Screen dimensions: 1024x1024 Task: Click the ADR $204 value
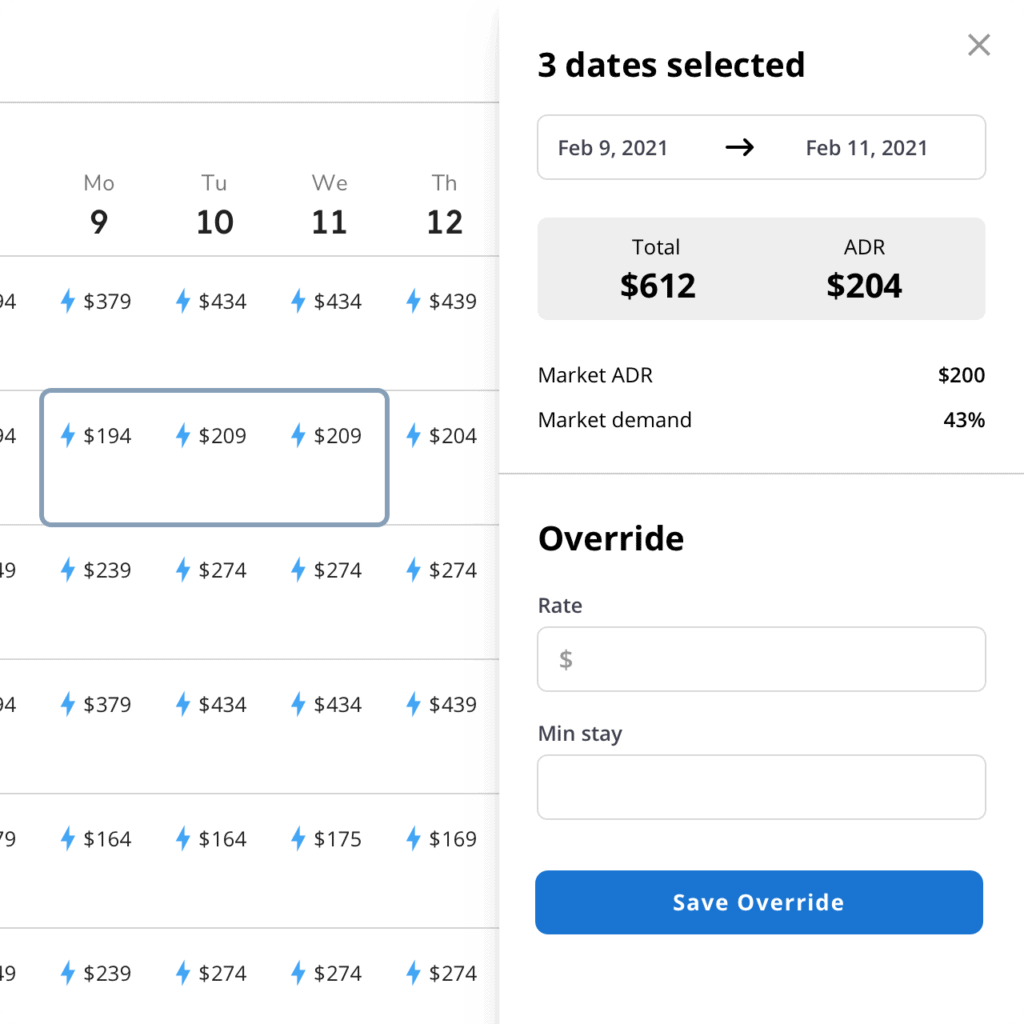click(864, 285)
